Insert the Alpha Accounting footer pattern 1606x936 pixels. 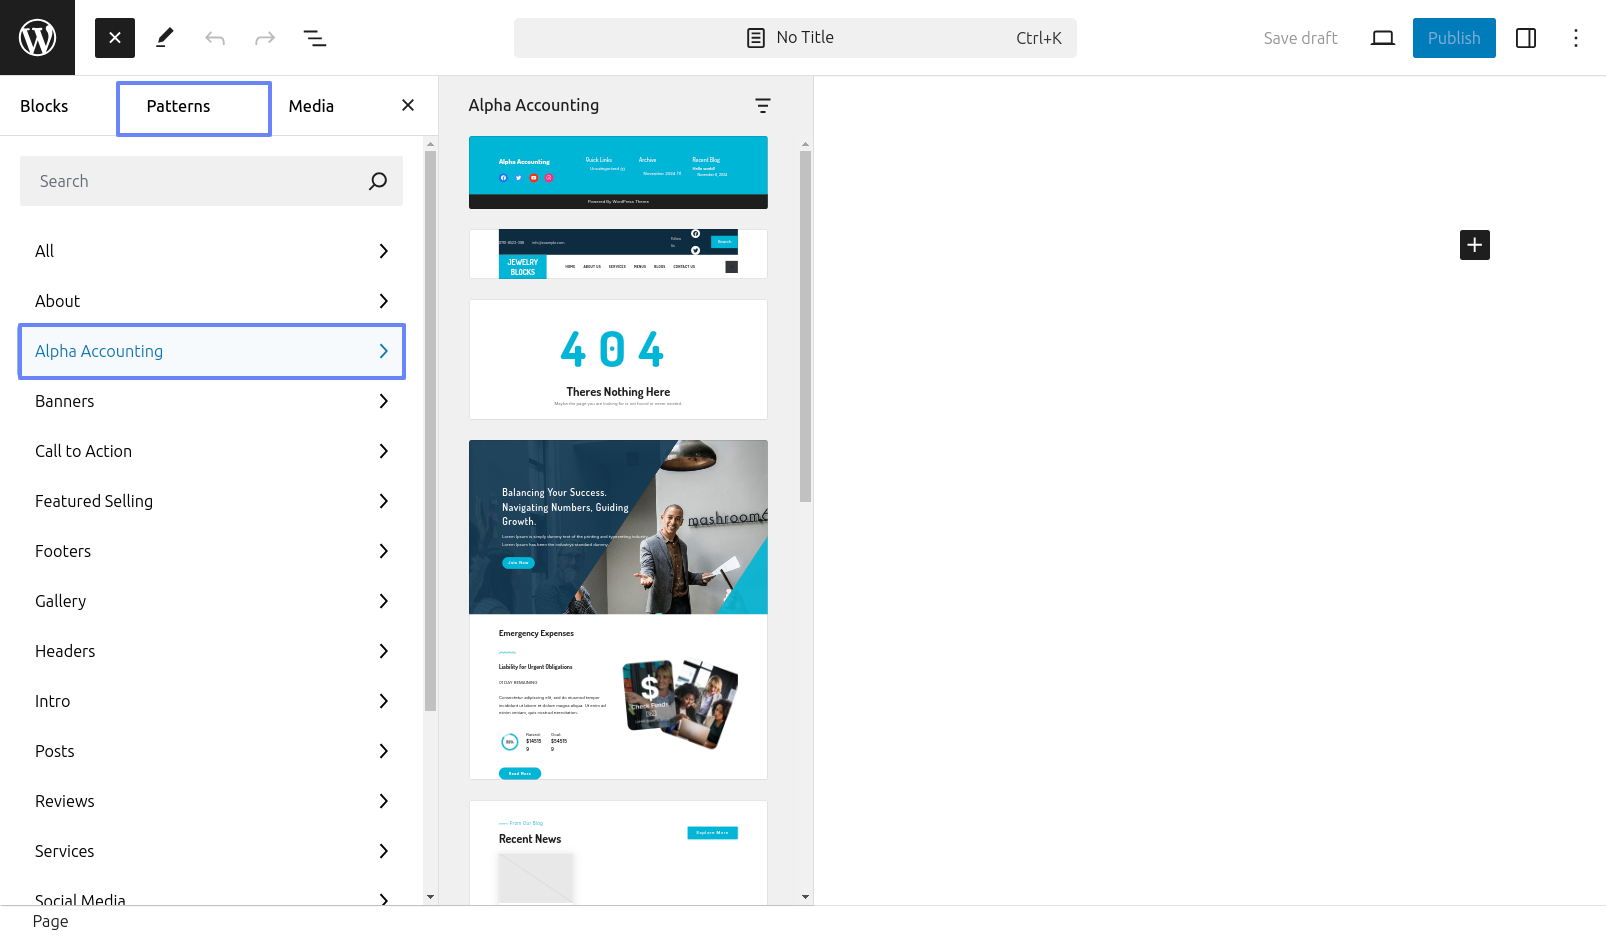618,172
